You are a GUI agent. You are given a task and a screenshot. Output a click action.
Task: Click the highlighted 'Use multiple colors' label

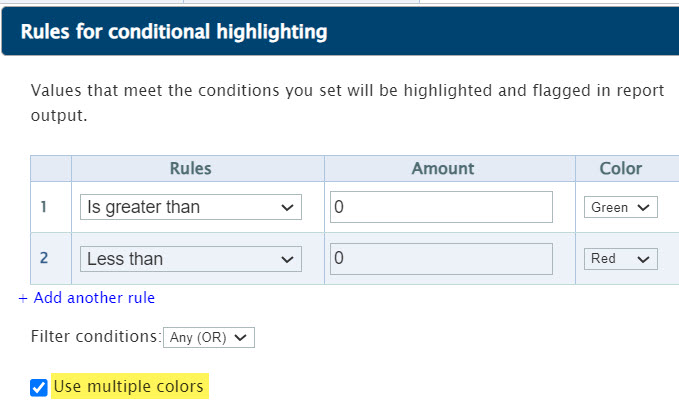129,386
